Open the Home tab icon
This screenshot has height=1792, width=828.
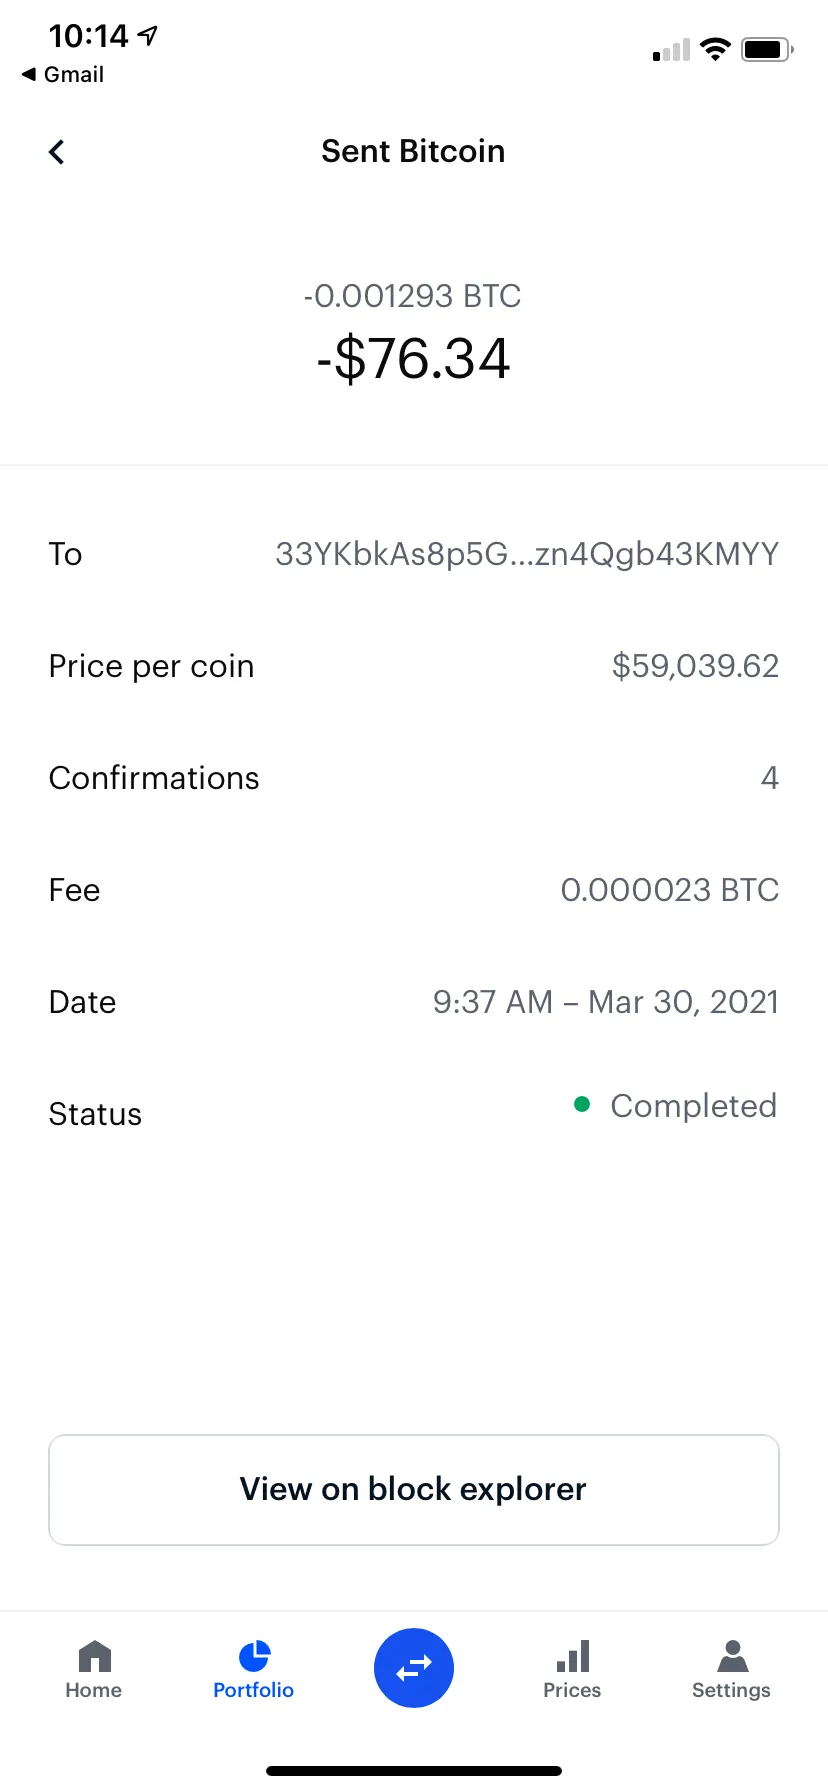click(95, 1656)
